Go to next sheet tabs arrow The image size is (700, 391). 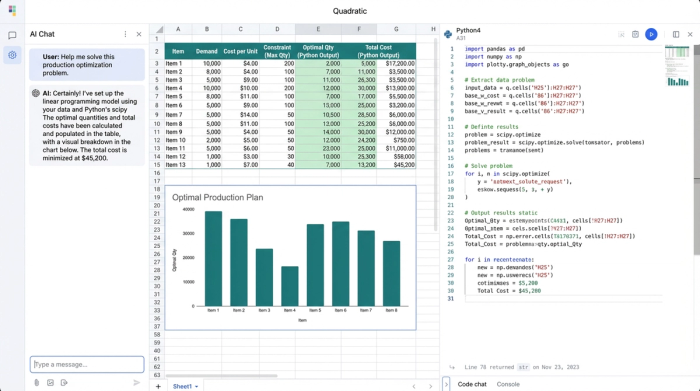(x=430, y=386)
